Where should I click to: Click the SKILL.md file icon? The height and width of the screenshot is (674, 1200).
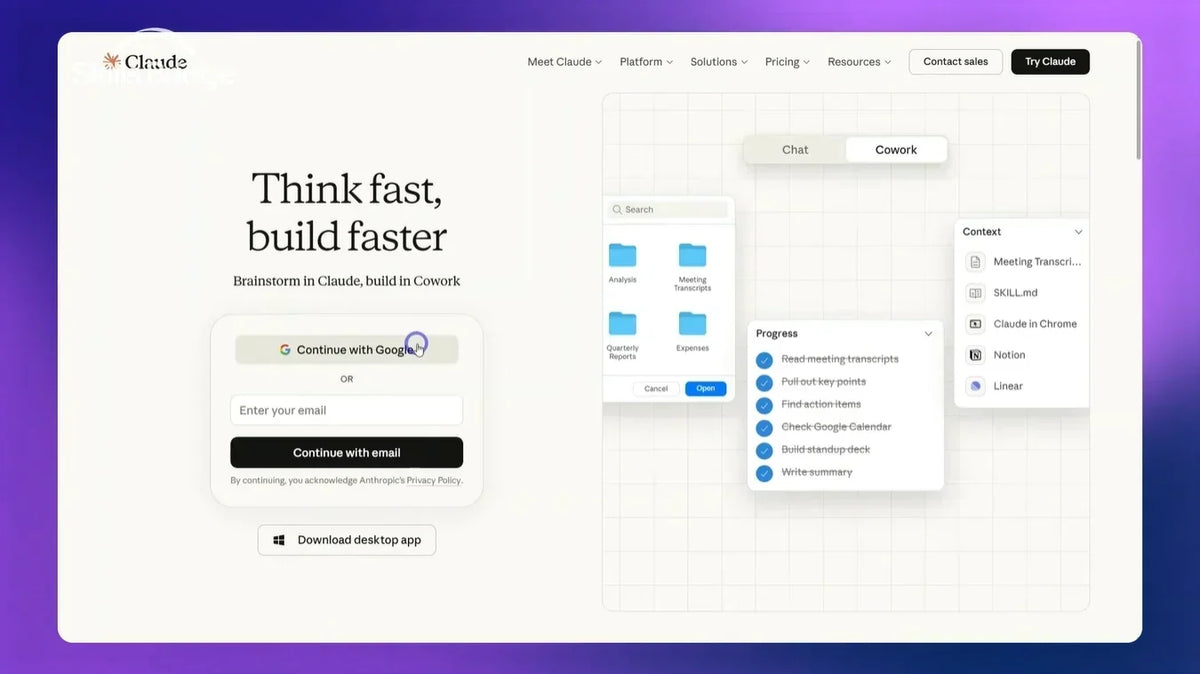pyautogui.click(x=975, y=293)
